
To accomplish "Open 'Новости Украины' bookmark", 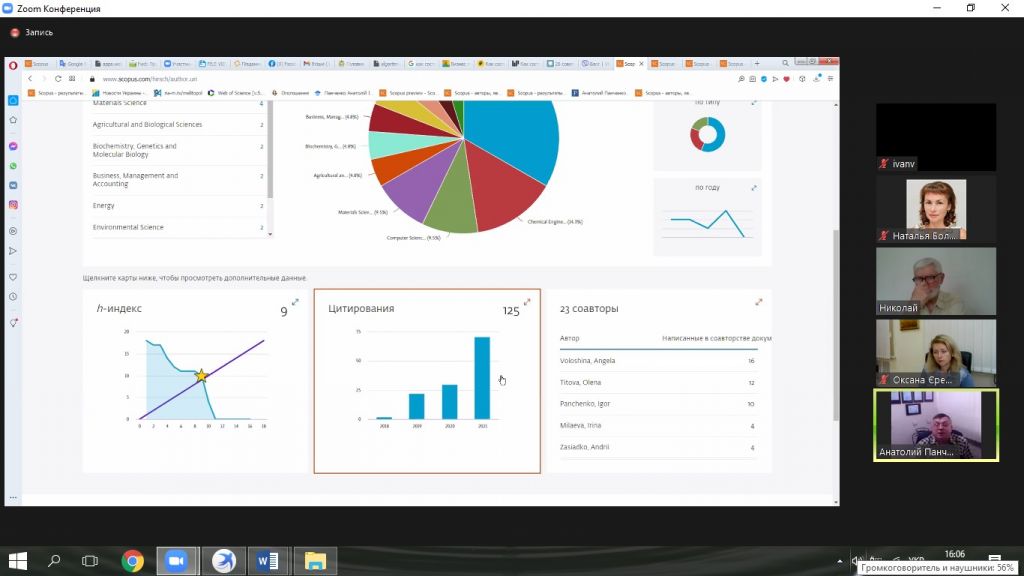I will click(x=120, y=93).
